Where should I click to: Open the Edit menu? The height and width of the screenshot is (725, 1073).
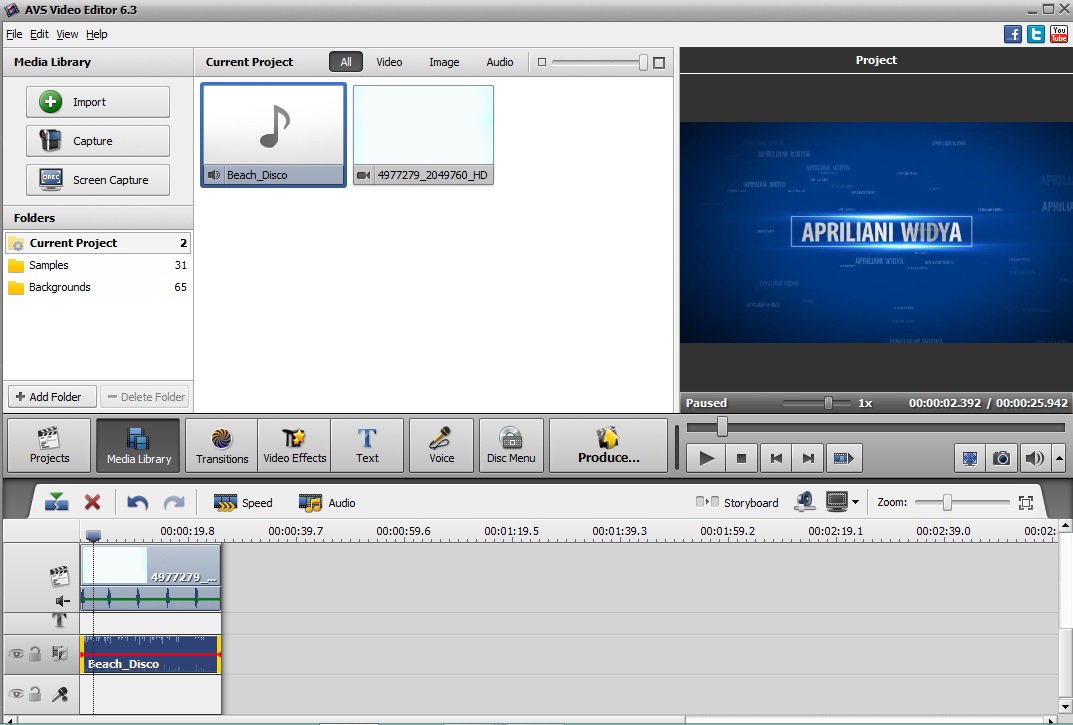[x=39, y=33]
